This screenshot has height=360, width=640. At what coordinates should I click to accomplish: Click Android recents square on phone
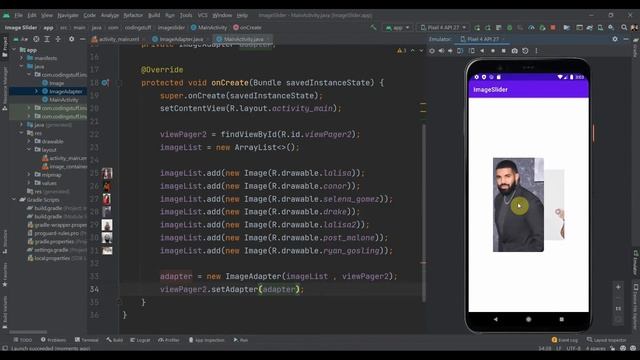562,319
